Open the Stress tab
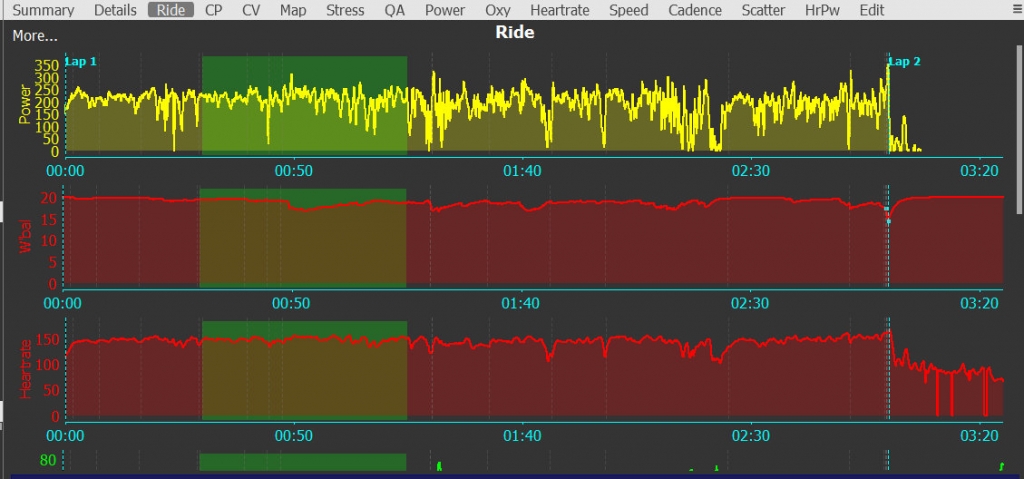Image resolution: width=1024 pixels, height=479 pixels. (x=345, y=10)
